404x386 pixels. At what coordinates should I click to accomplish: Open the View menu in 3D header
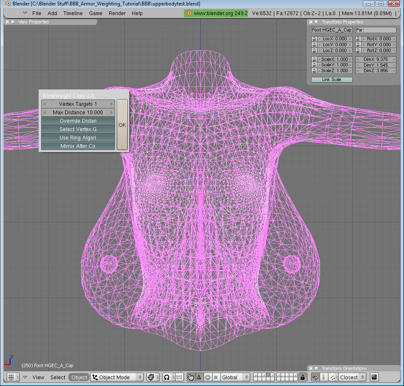click(x=38, y=377)
